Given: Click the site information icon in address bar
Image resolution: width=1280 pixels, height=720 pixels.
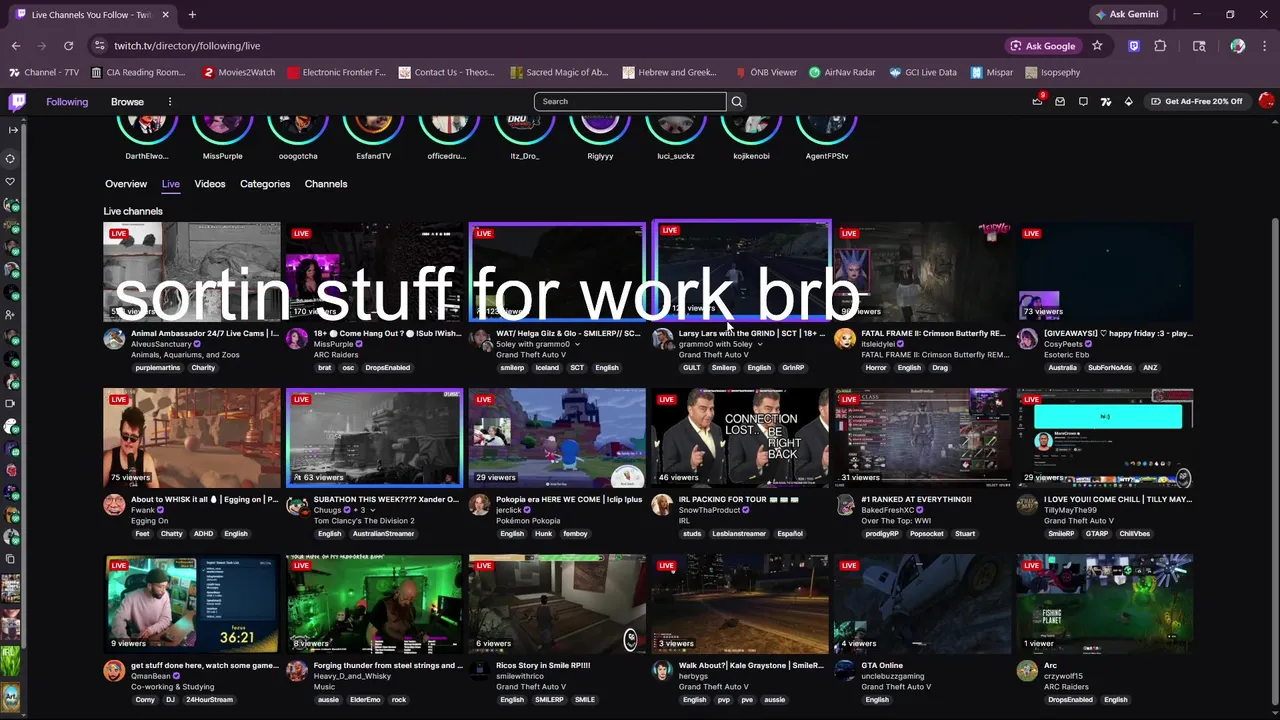Looking at the screenshot, I should [98, 45].
